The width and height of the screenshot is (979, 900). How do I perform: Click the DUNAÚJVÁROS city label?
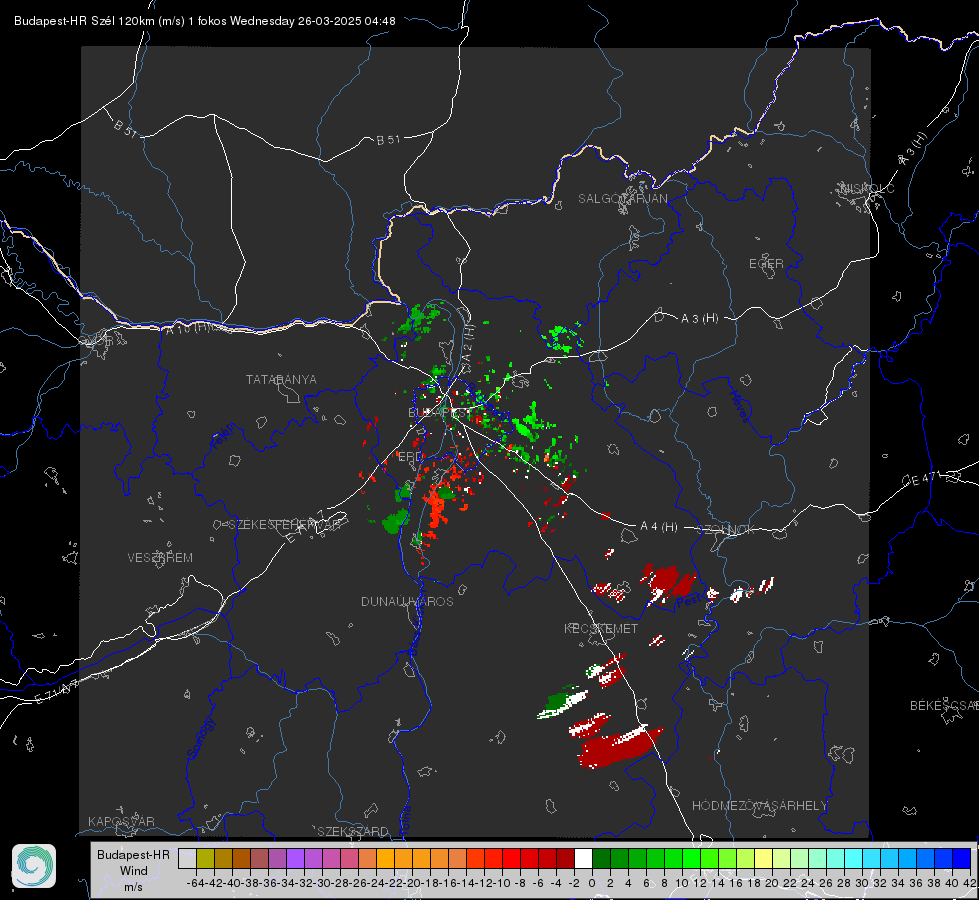point(407,601)
